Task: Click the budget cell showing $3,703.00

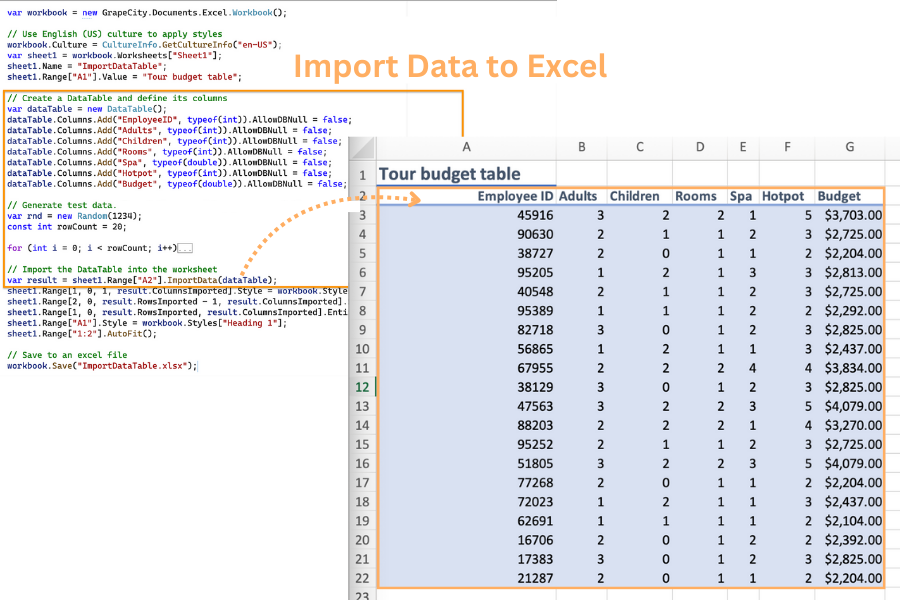Action: pyautogui.click(x=849, y=215)
